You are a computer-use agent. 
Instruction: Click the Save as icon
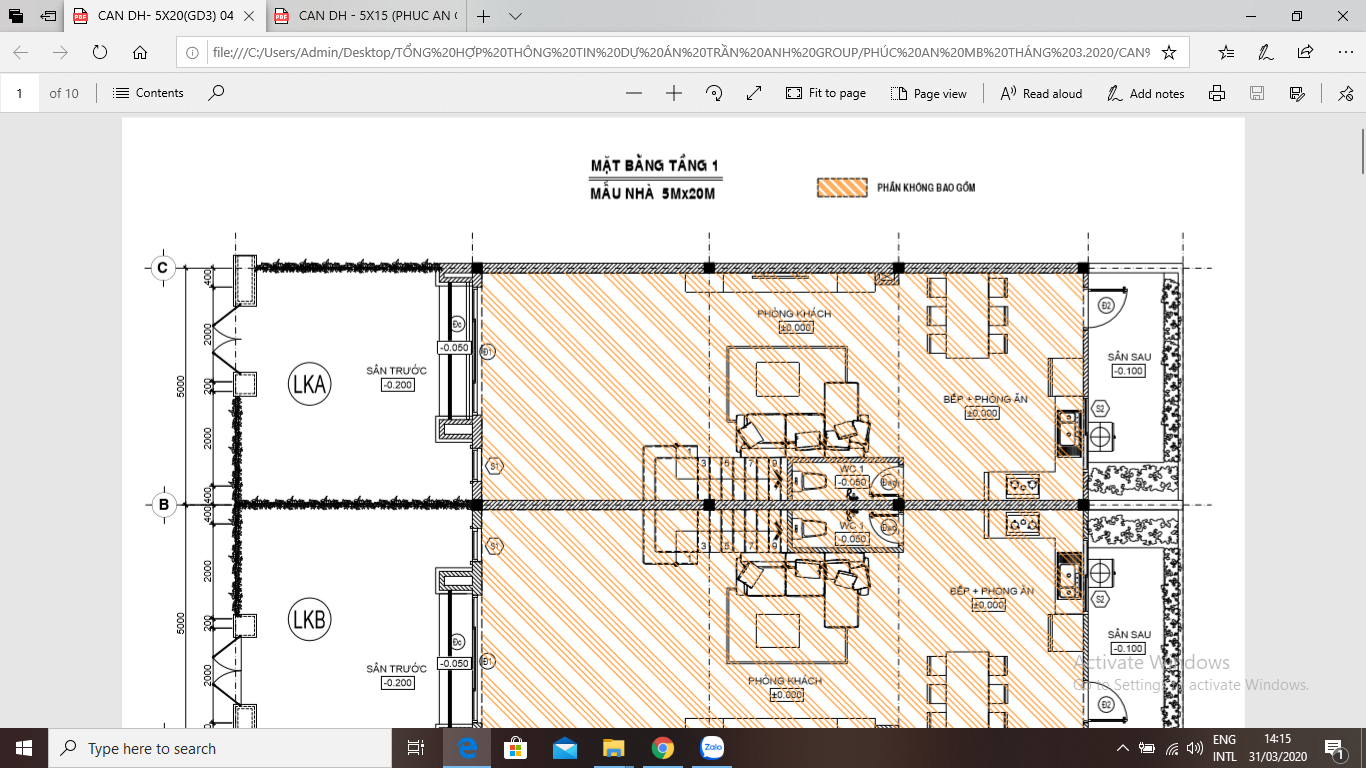[1297, 93]
